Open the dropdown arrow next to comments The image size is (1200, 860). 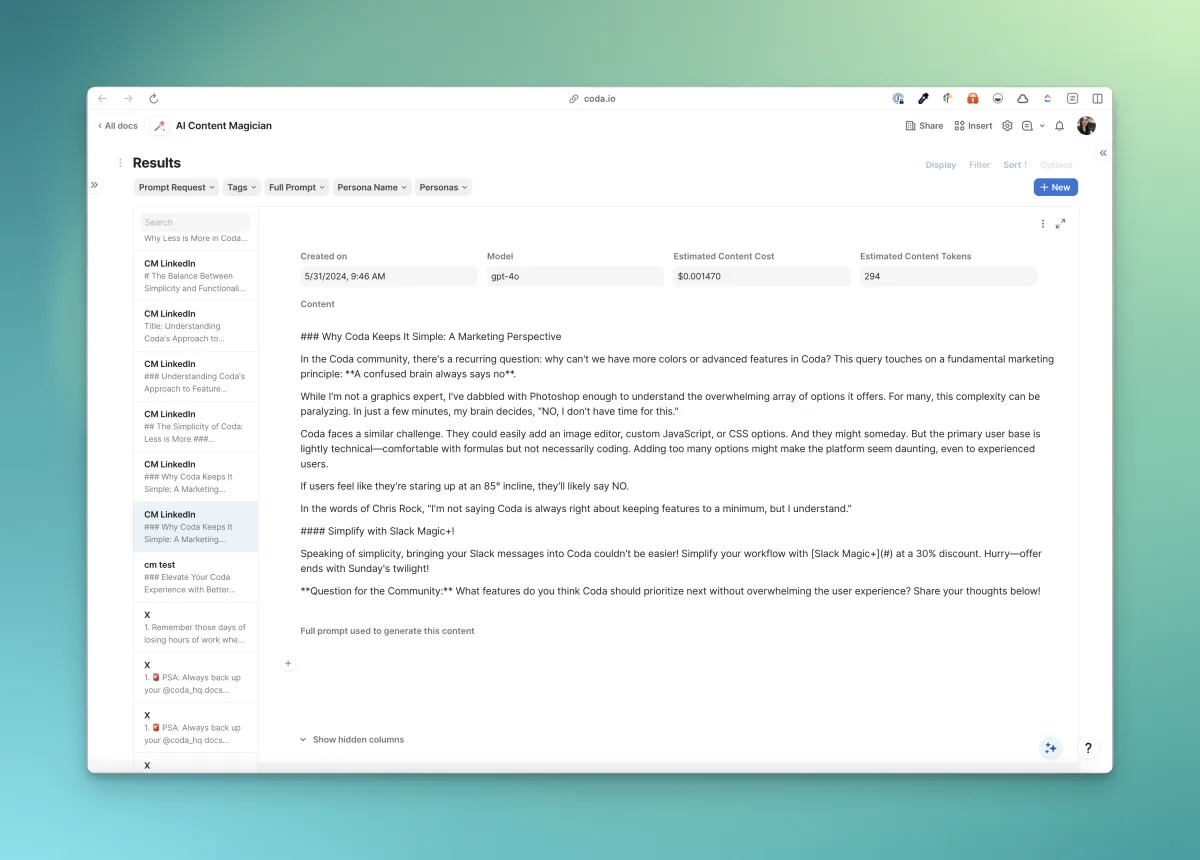[x=1042, y=126]
